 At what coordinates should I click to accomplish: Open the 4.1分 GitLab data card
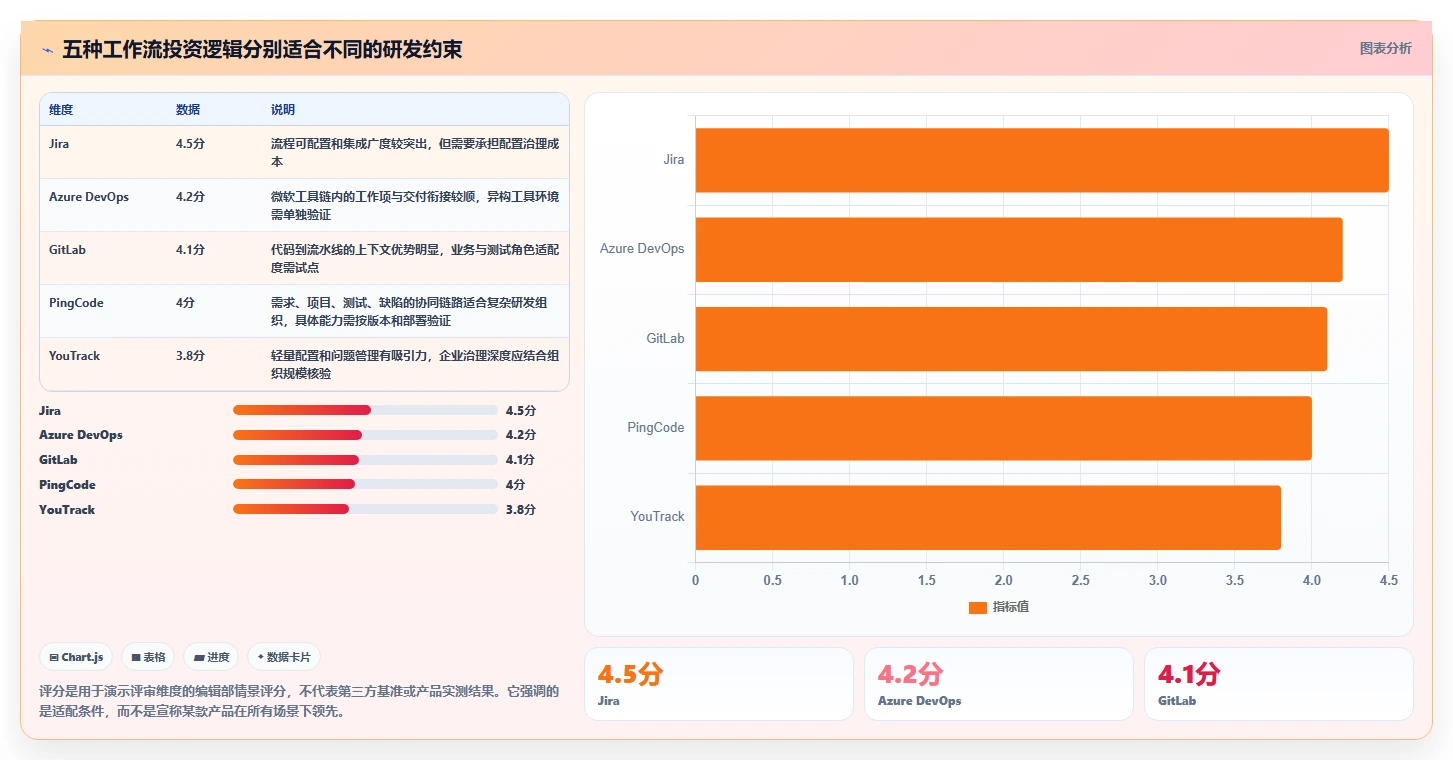(1279, 684)
